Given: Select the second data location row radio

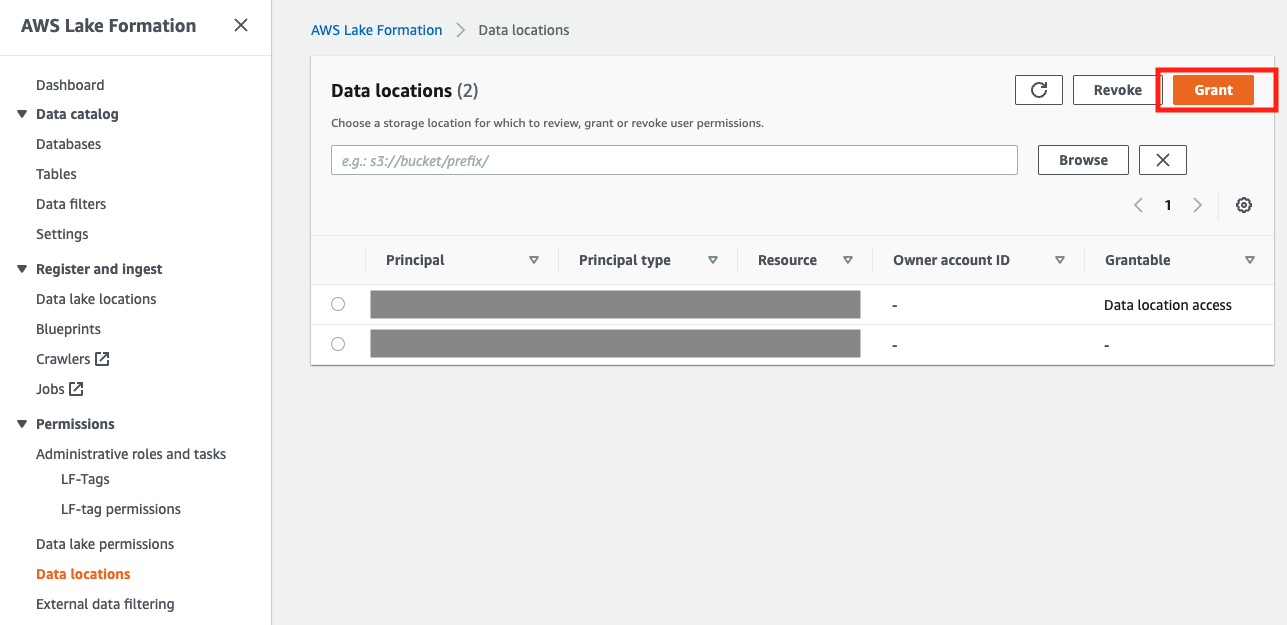Looking at the screenshot, I should pyautogui.click(x=338, y=344).
